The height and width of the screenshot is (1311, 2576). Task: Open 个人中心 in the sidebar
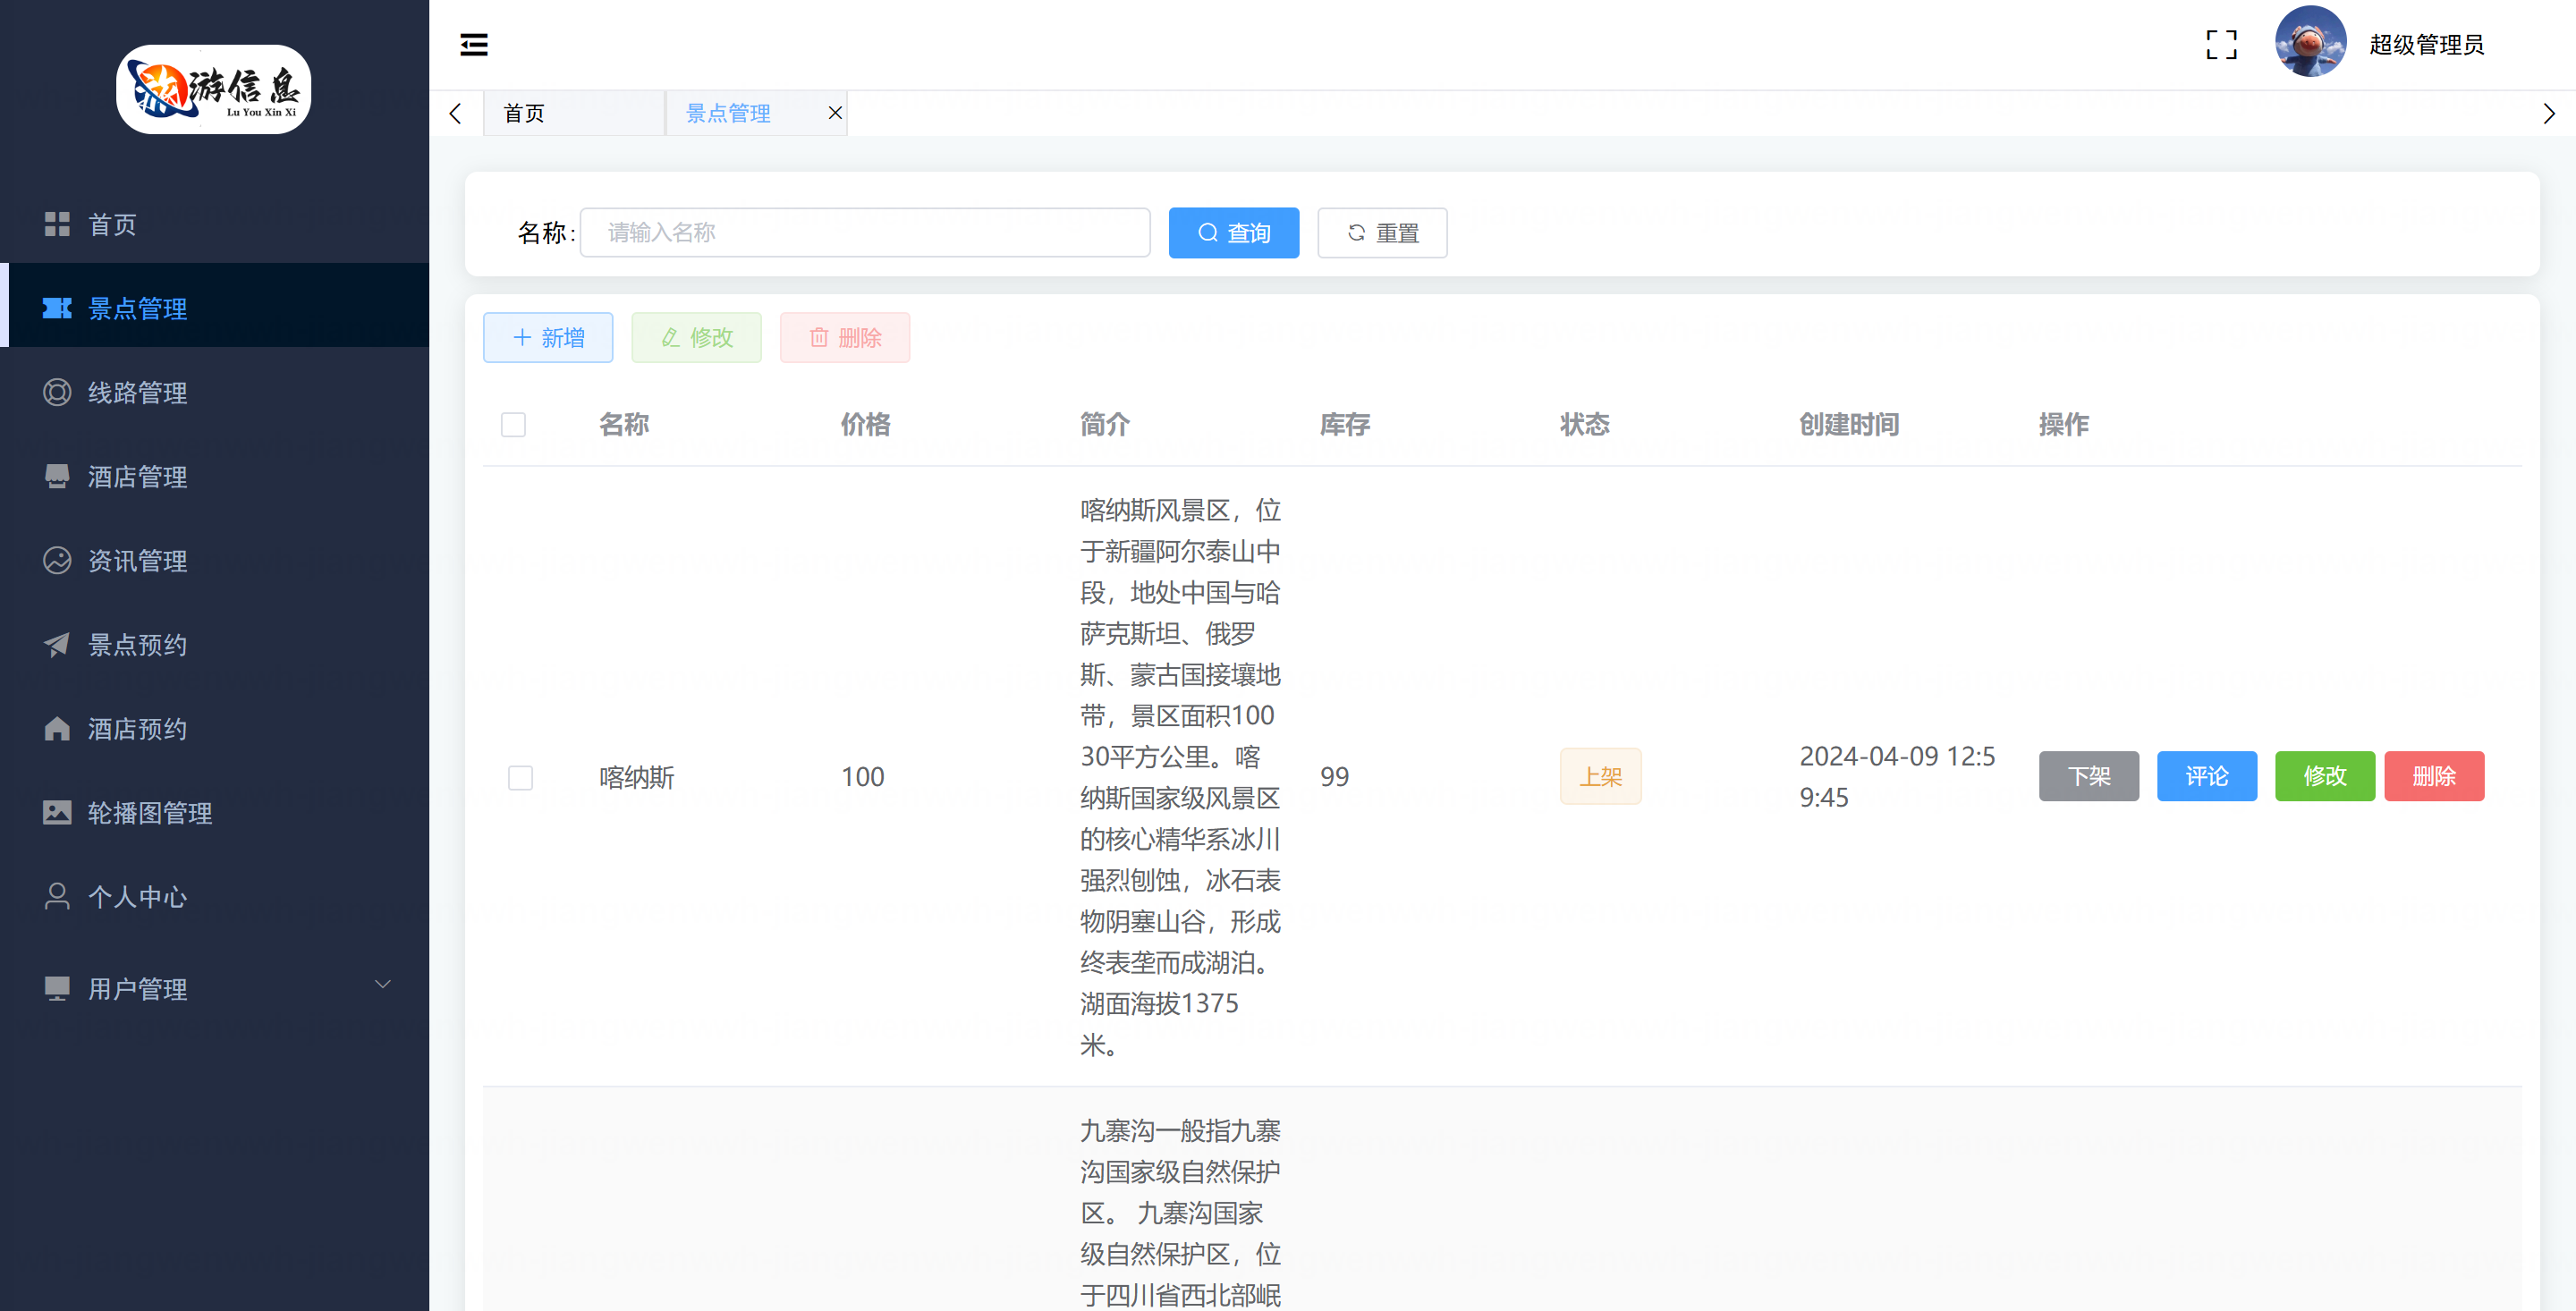(137, 897)
